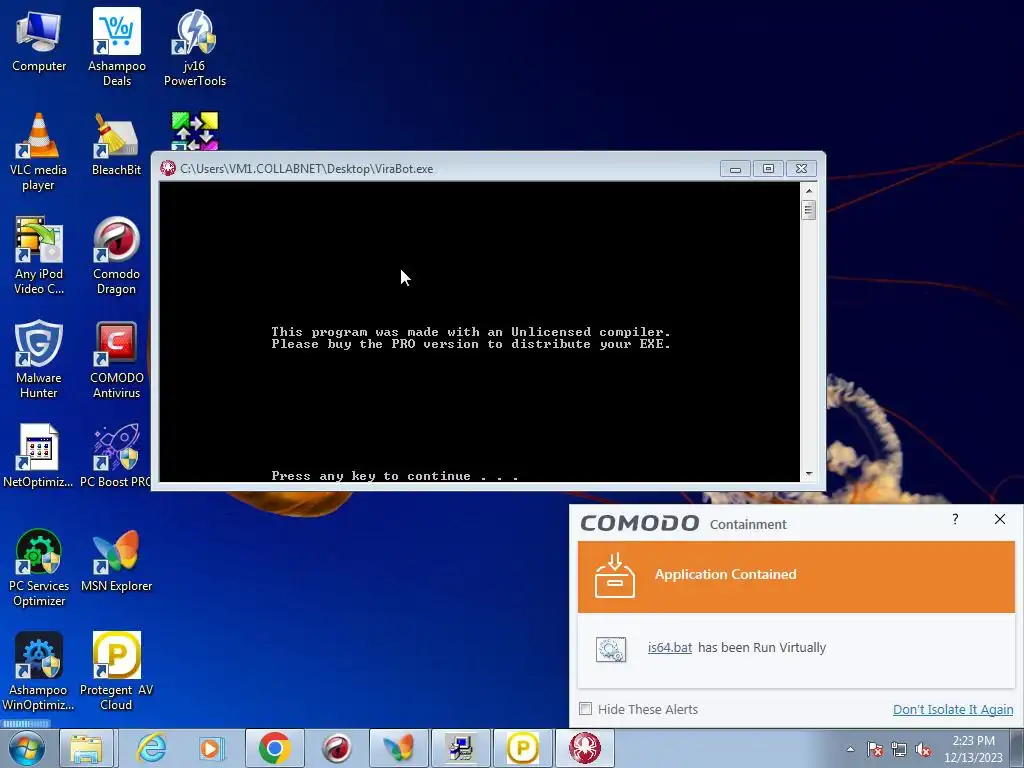Launch Internet Explorer from the taskbar
Screen dimensions: 1024x768
pyautogui.click(x=152, y=748)
